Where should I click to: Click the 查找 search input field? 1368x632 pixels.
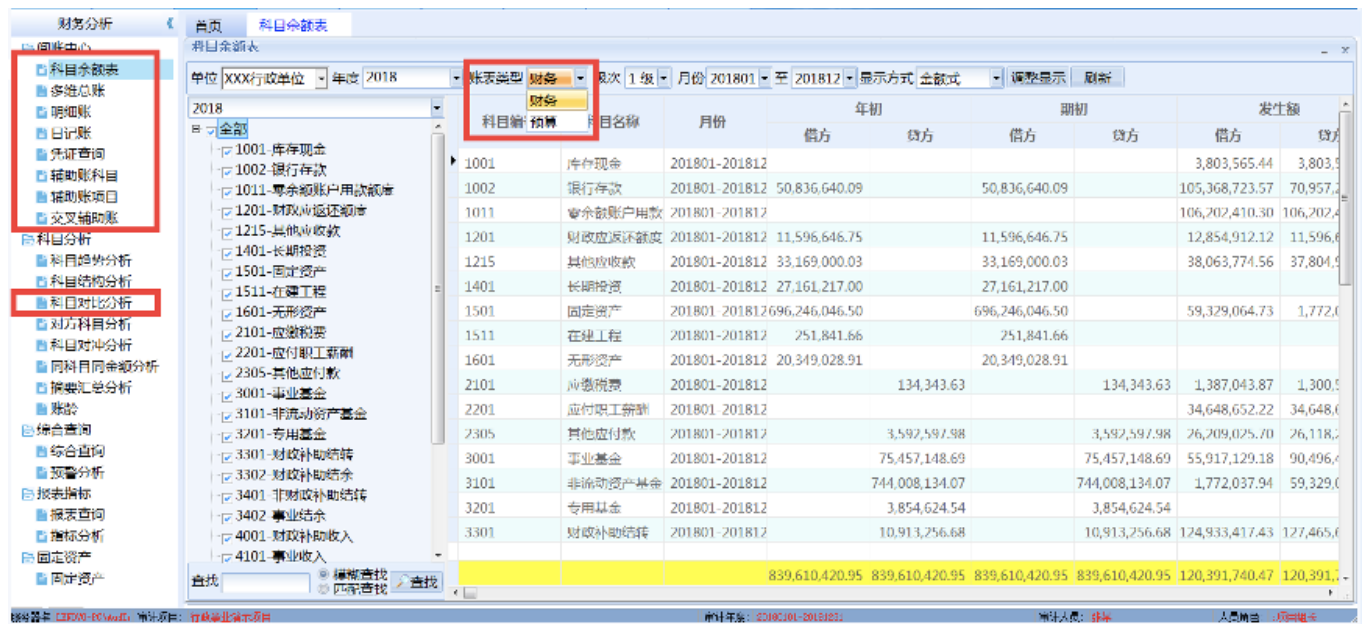point(265,582)
